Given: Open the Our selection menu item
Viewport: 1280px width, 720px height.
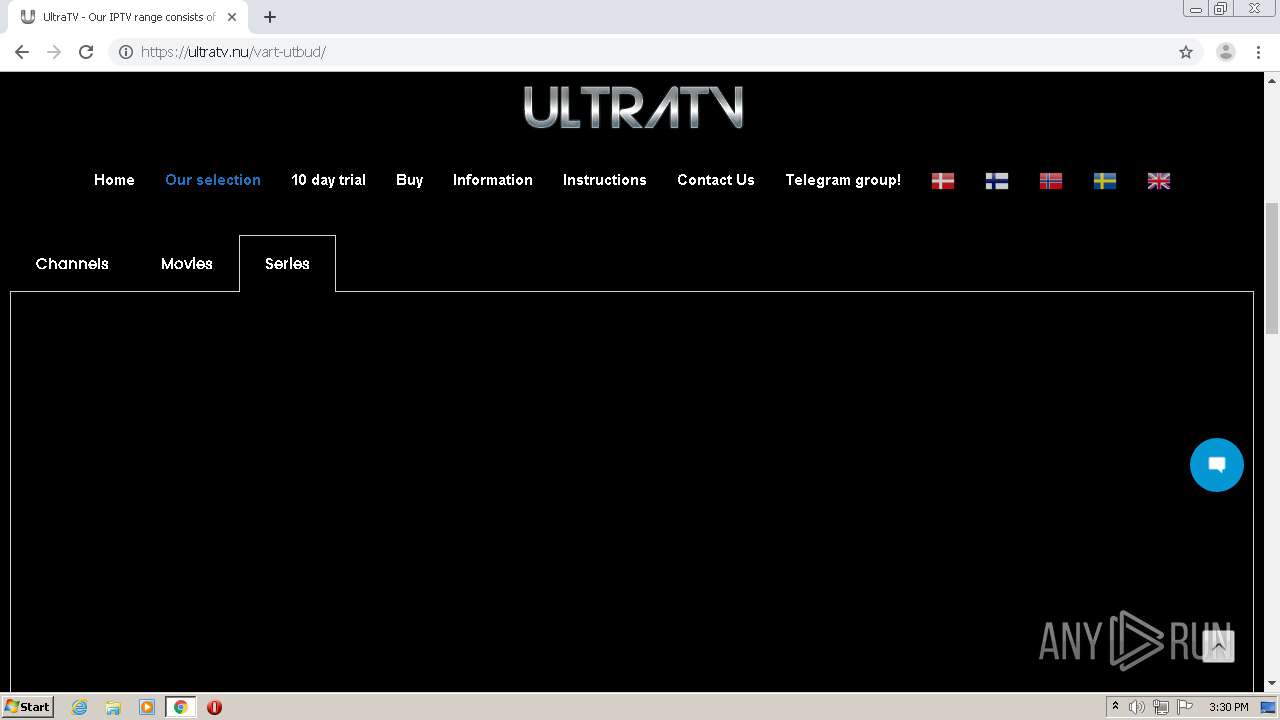Looking at the screenshot, I should (213, 180).
